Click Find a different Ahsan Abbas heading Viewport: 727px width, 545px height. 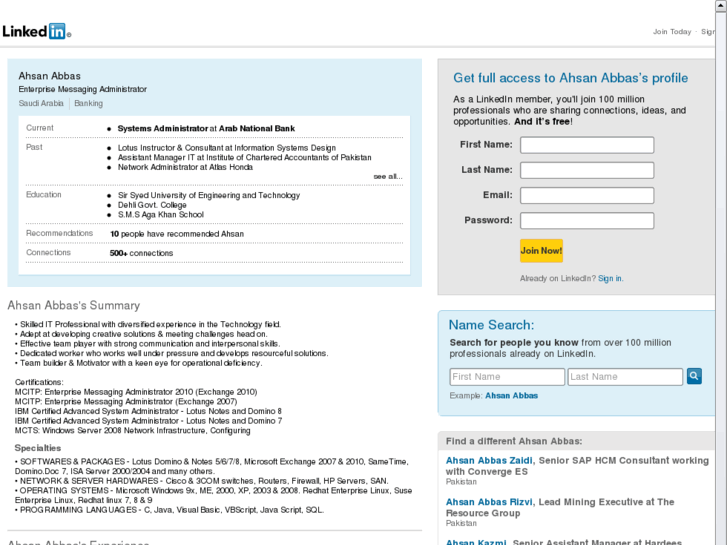514,441
